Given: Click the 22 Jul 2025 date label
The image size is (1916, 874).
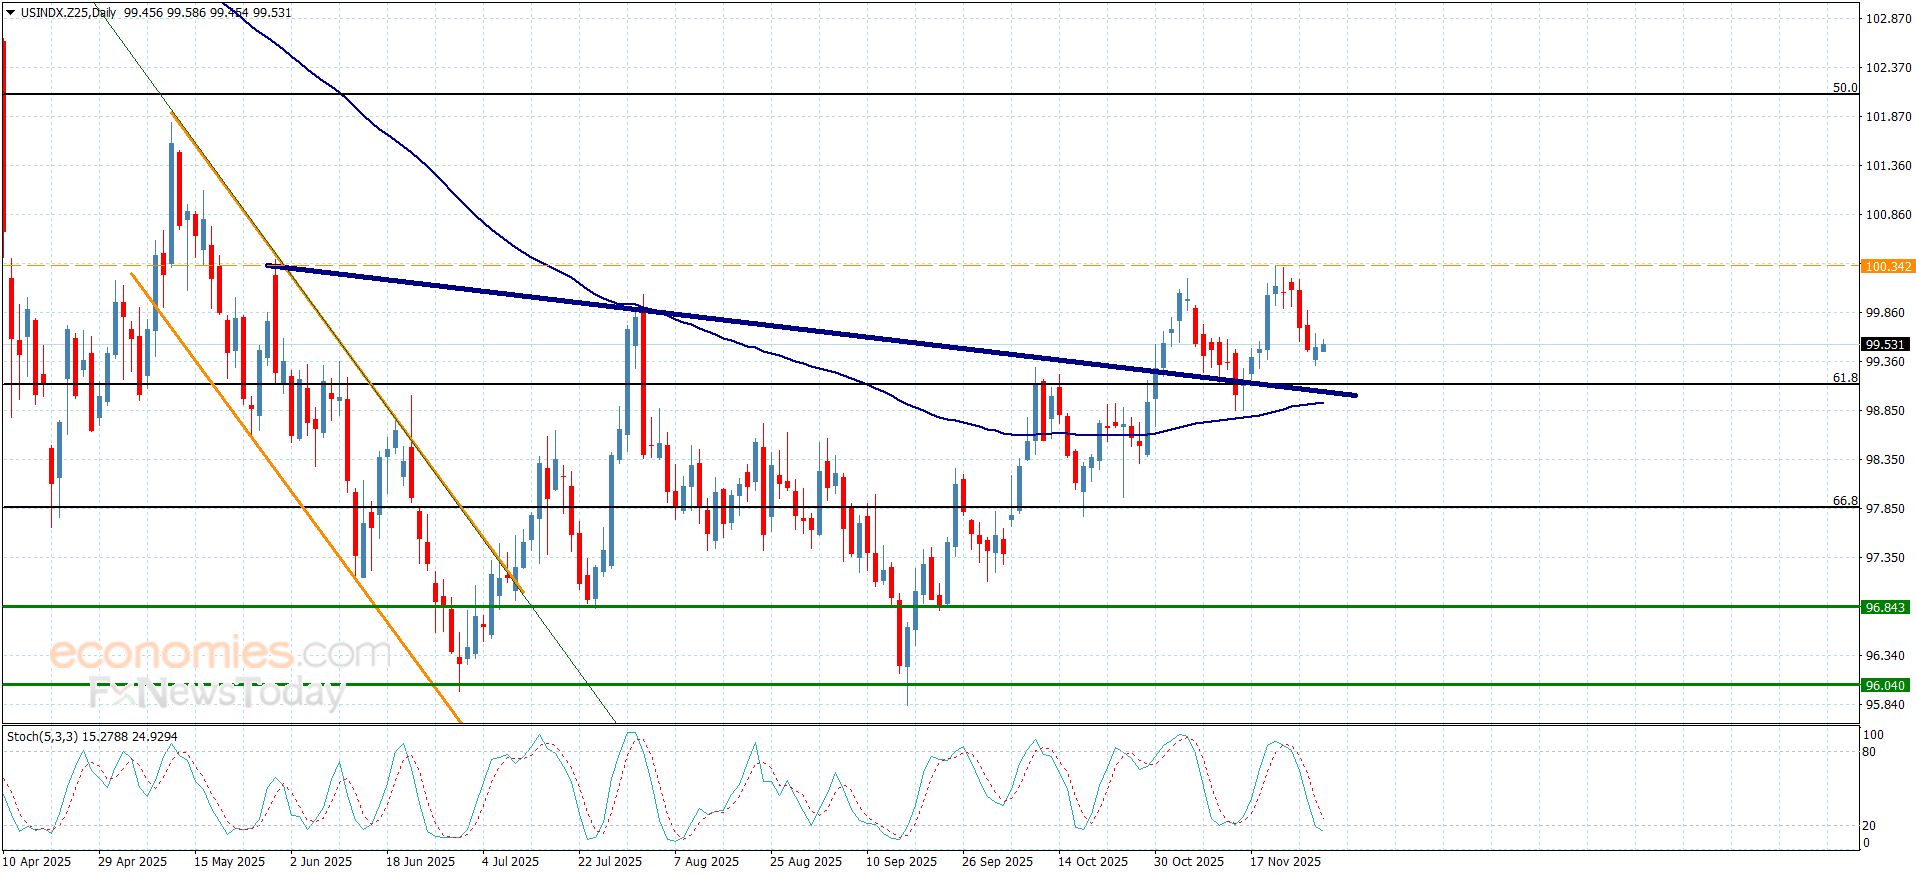Looking at the screenshot, I should [609, 861].
